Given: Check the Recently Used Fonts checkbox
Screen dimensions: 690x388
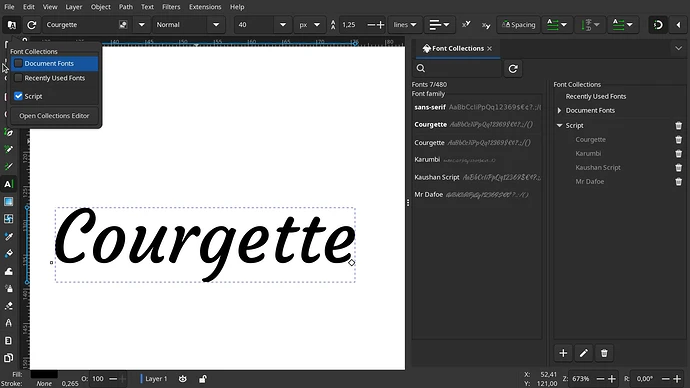Looking at the screenshot, I should point(18,78).
